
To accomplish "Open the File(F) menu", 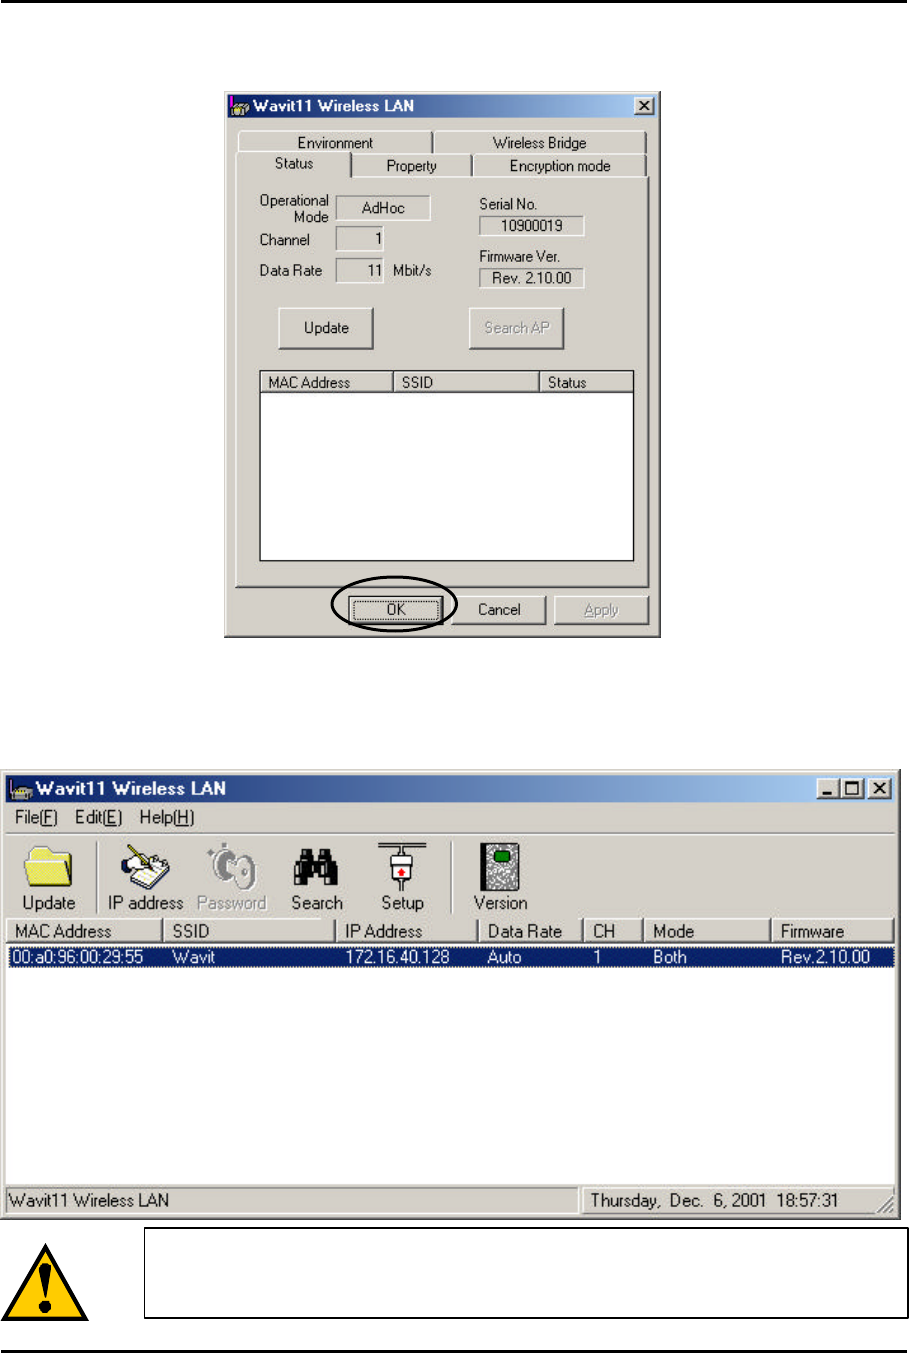I will point(36,817).
